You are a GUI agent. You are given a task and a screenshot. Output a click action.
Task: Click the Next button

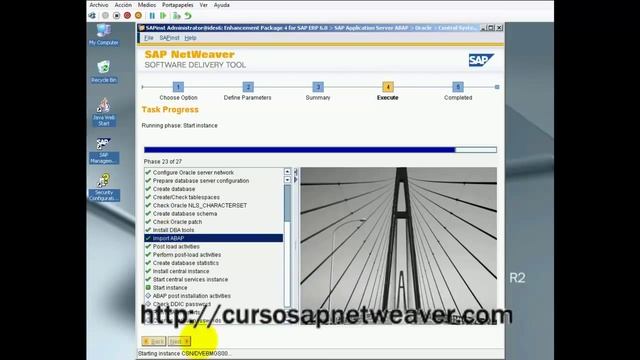pos(179,341)
